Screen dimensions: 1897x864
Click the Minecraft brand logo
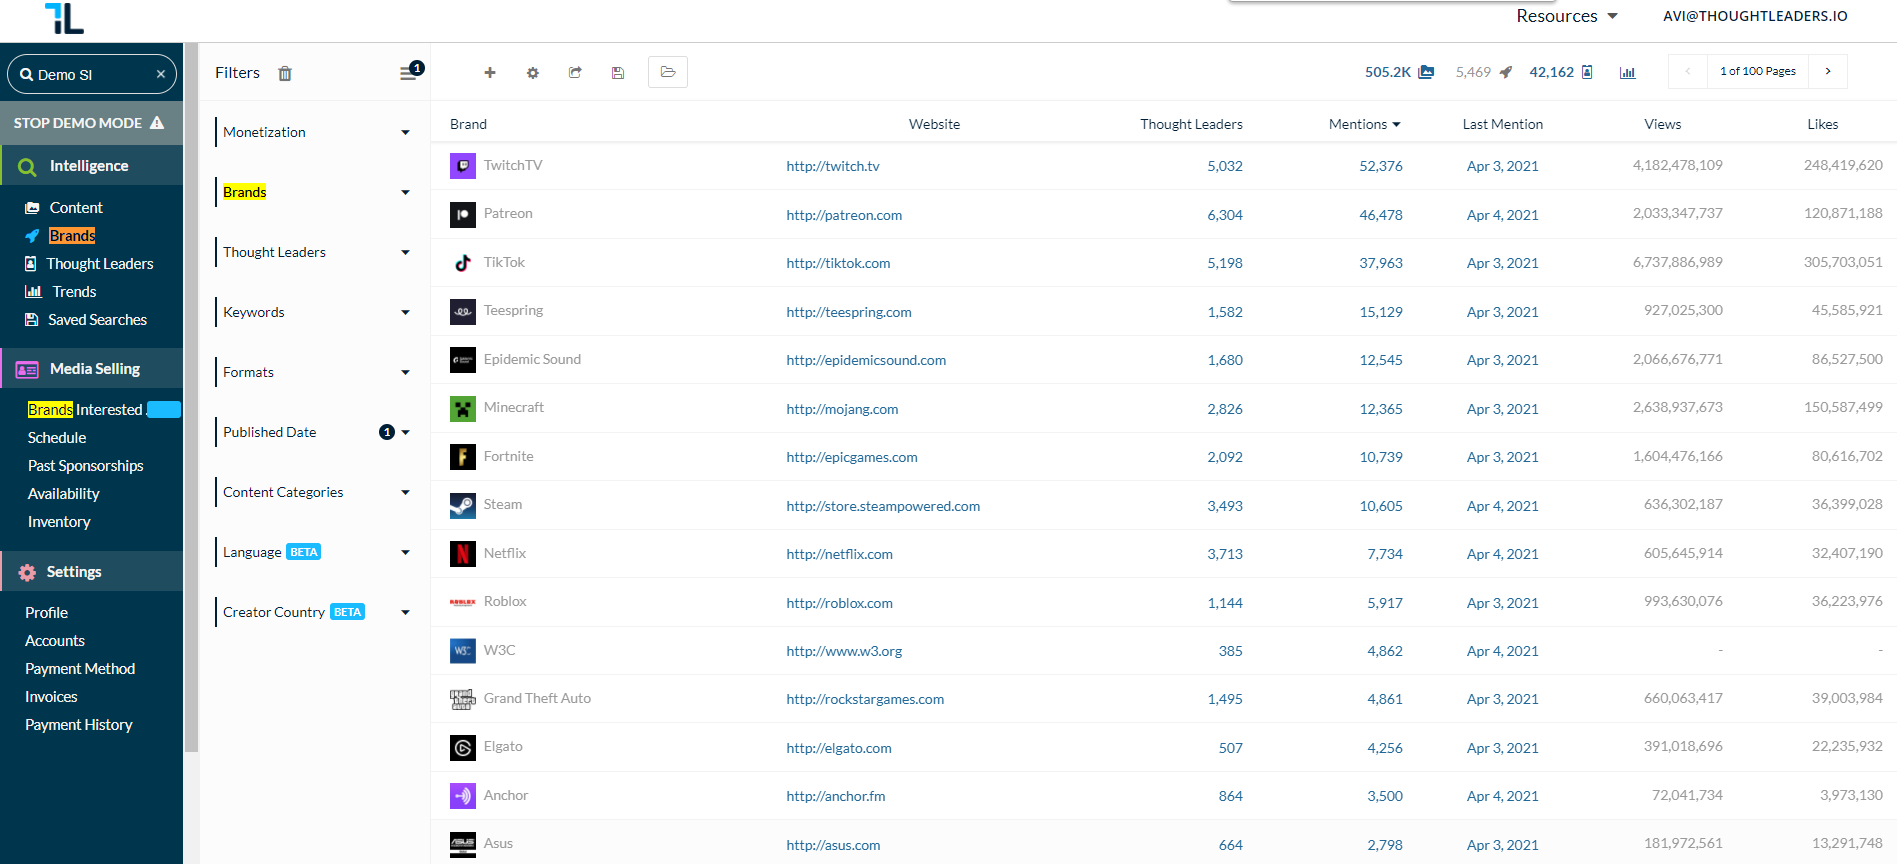click(x=463, y=408)
